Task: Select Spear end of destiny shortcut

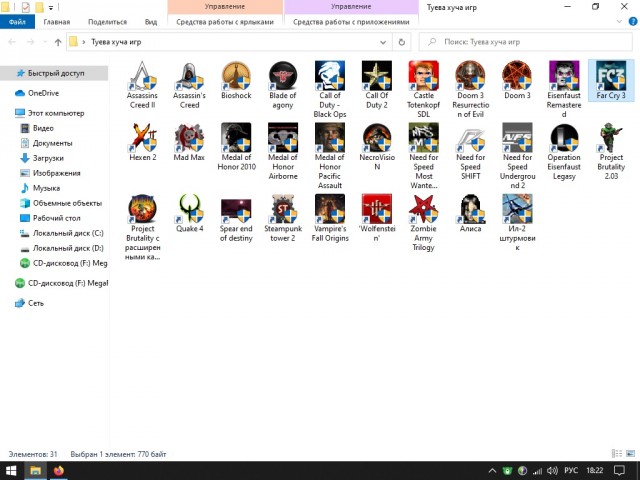Action: point(236,218)
